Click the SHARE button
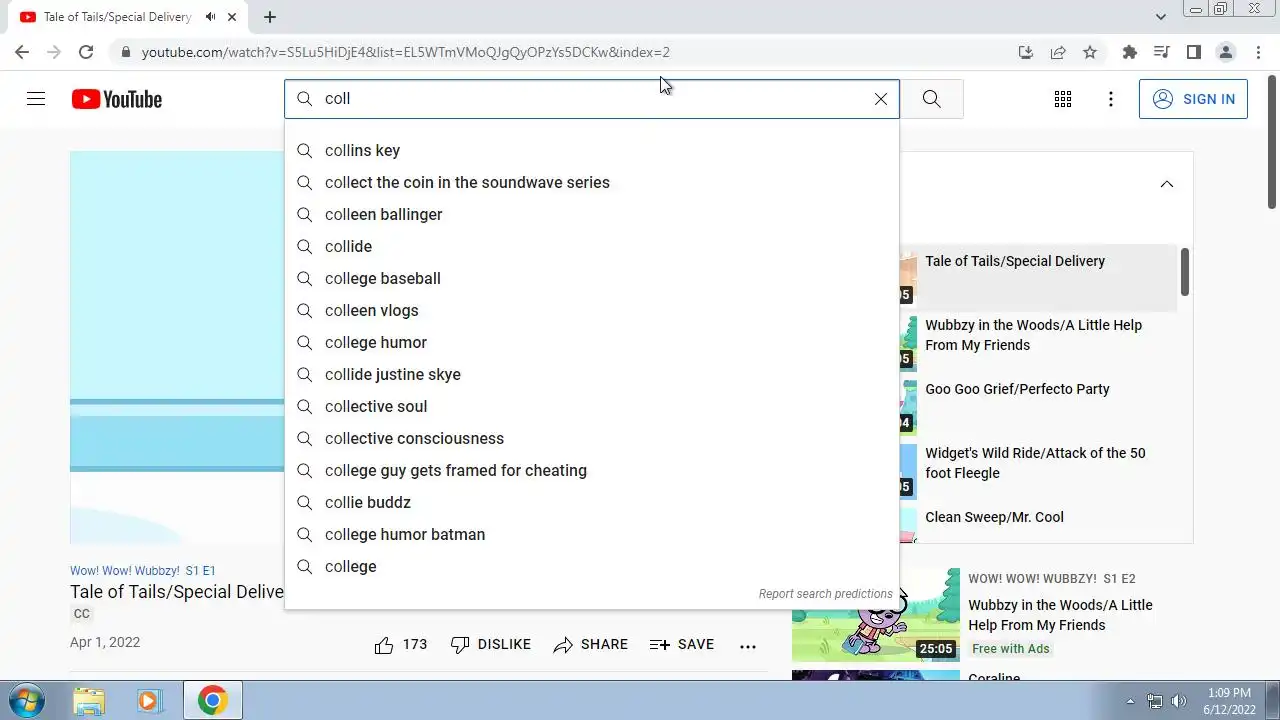The height and width of the screenshot is (720, 1280). (x=591, y=645)
